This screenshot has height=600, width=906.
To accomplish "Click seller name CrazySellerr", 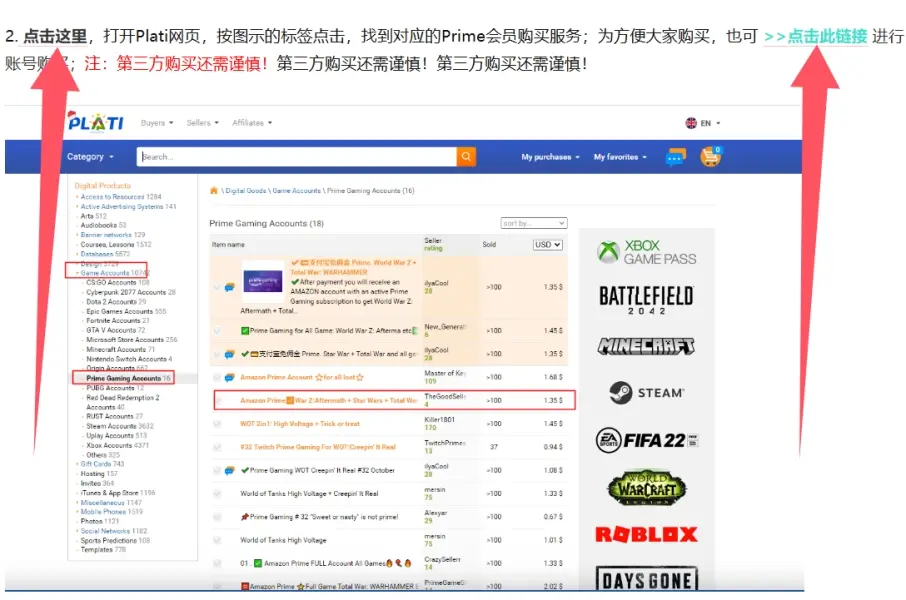I will coord(442,559).
